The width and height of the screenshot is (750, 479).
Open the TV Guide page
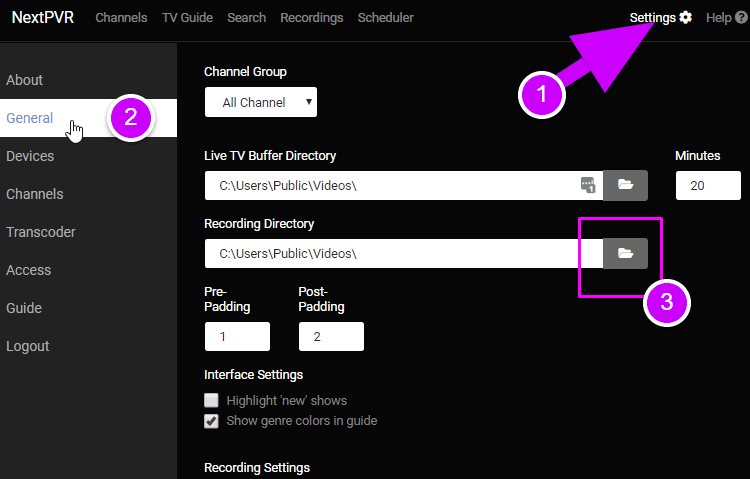point(187,18)
